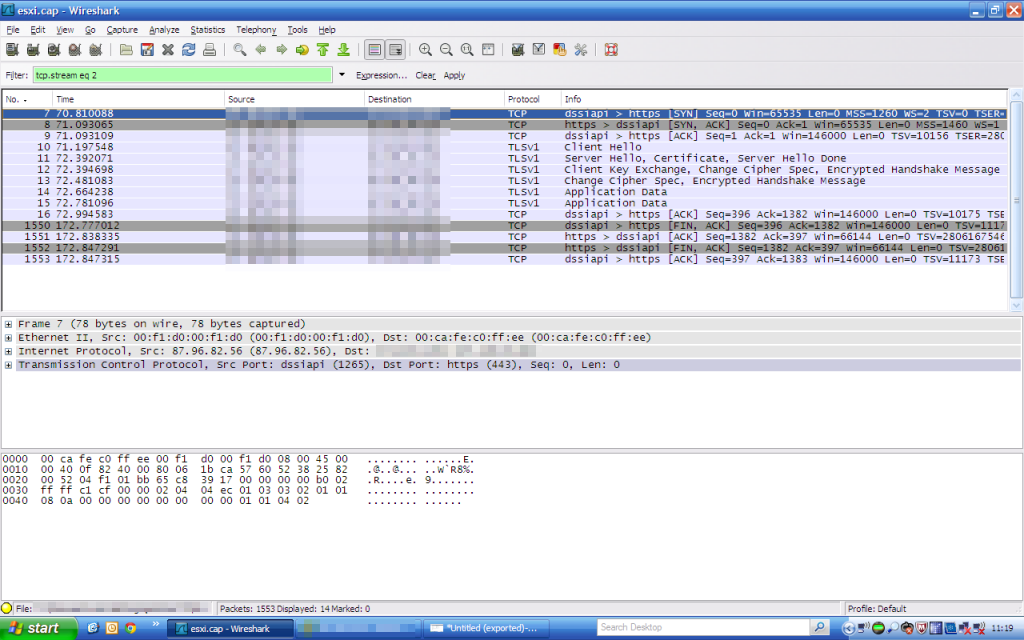
Task: Find a packet with magnifier icon
Action: tap(240, 50)
